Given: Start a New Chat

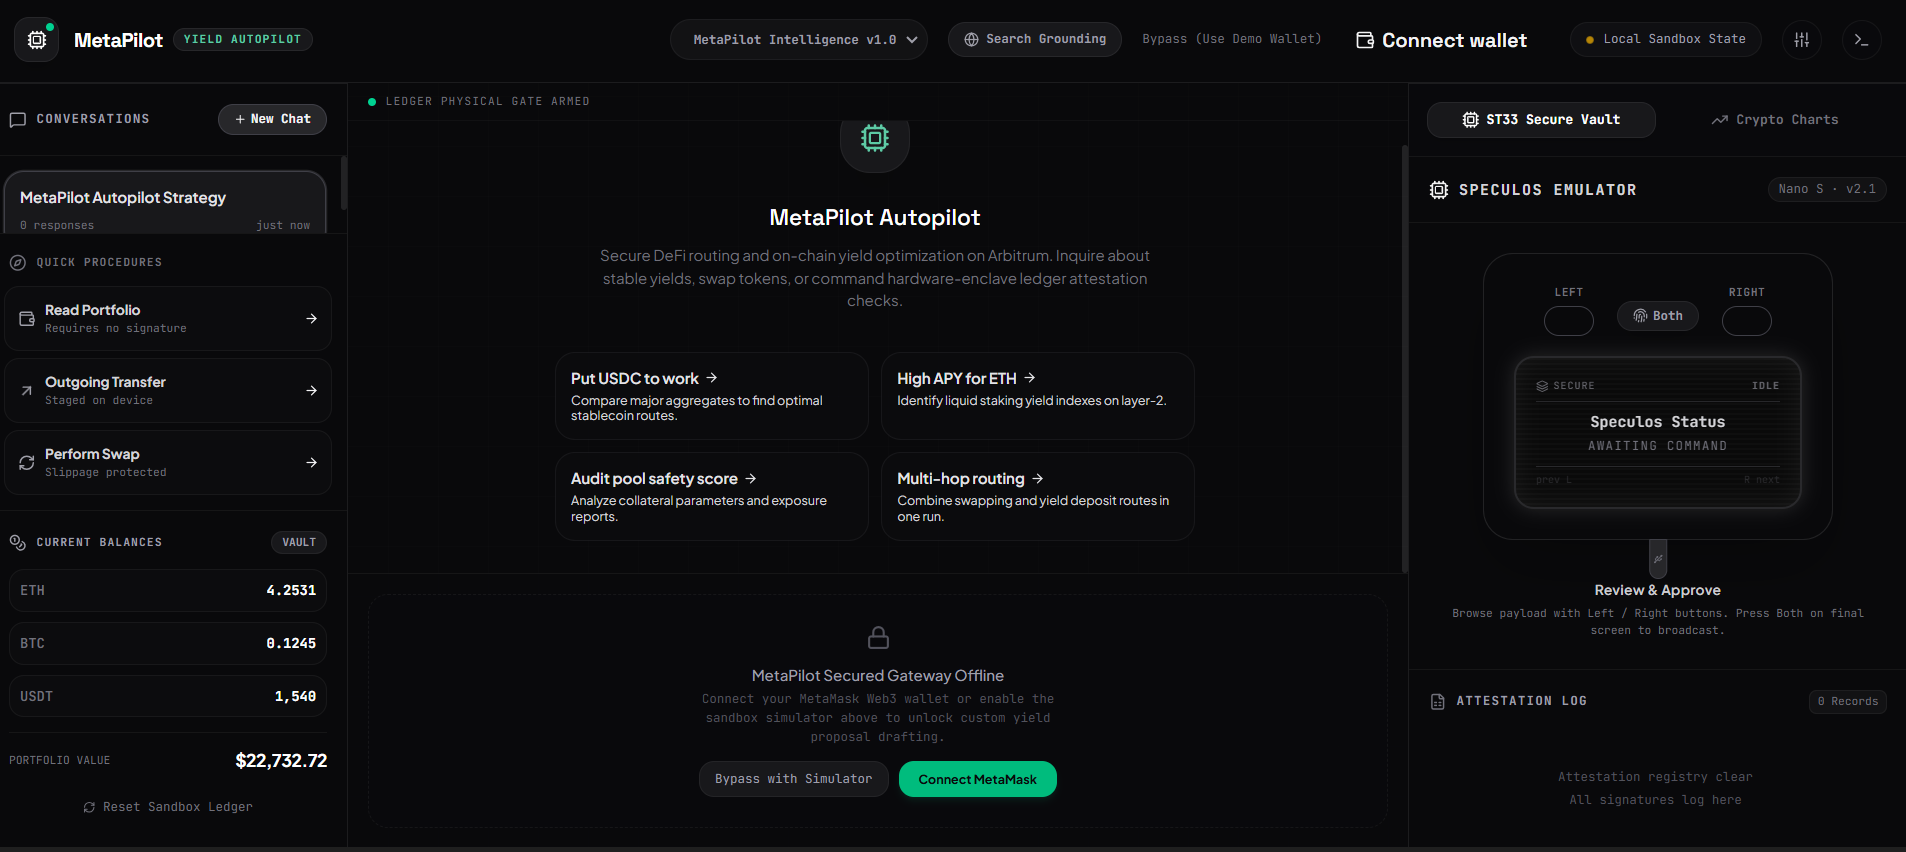Looking at the screenshot, I should tap(272, 119).
